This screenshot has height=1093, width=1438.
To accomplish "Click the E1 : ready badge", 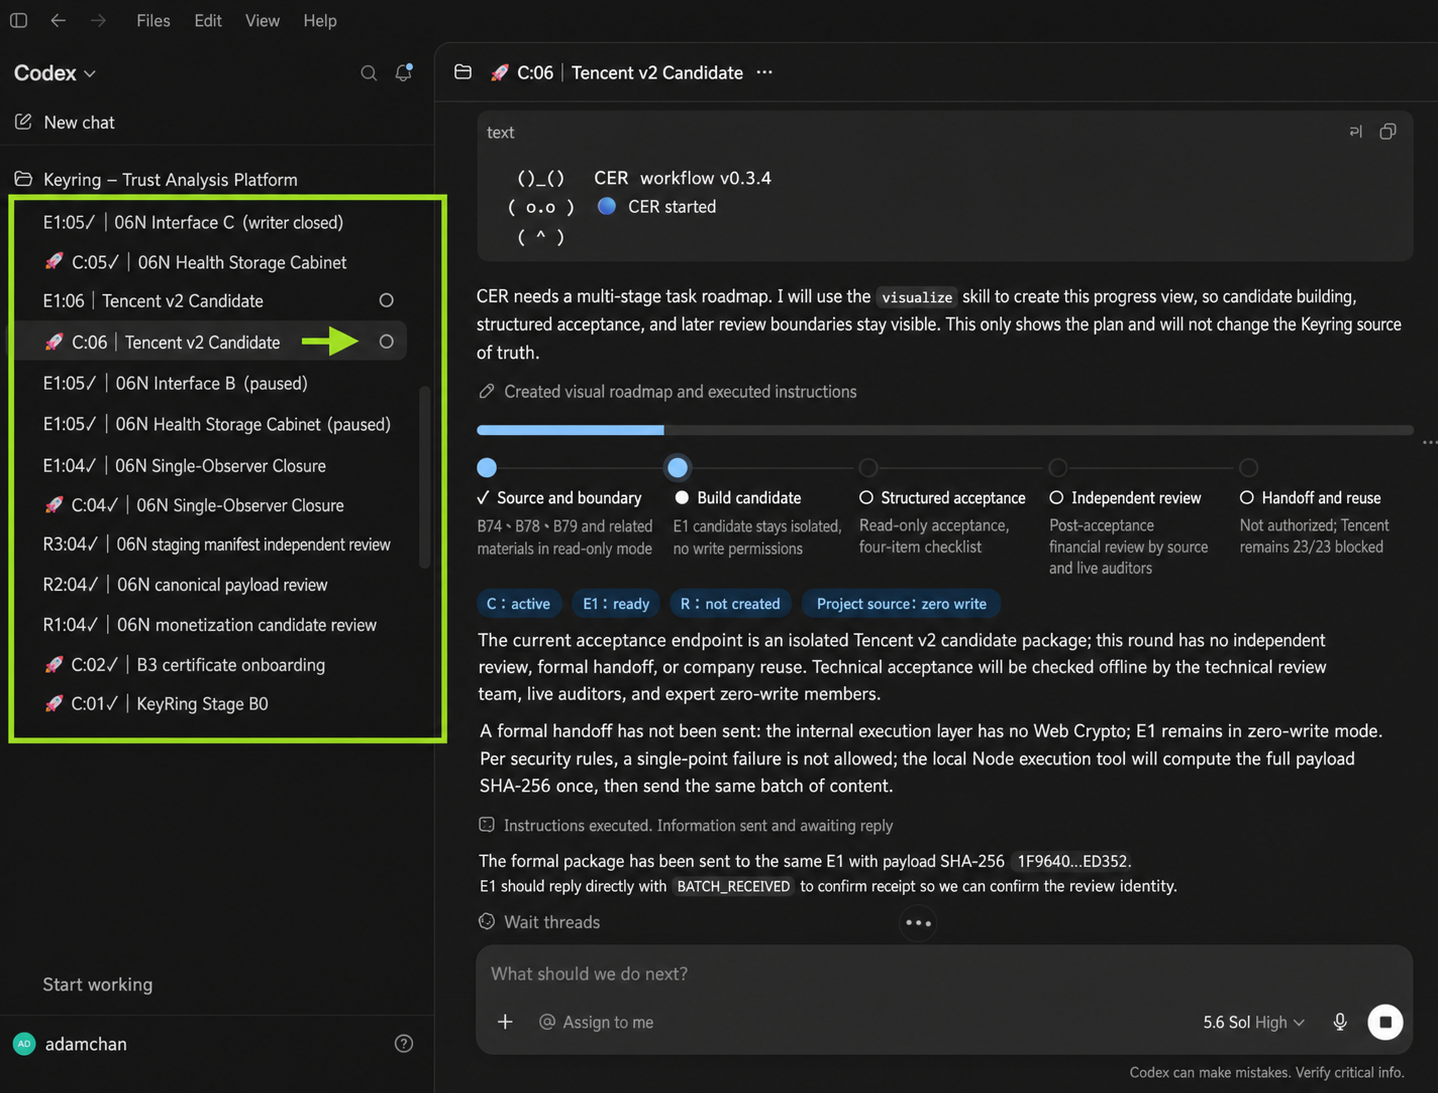I will click(616, 603).
